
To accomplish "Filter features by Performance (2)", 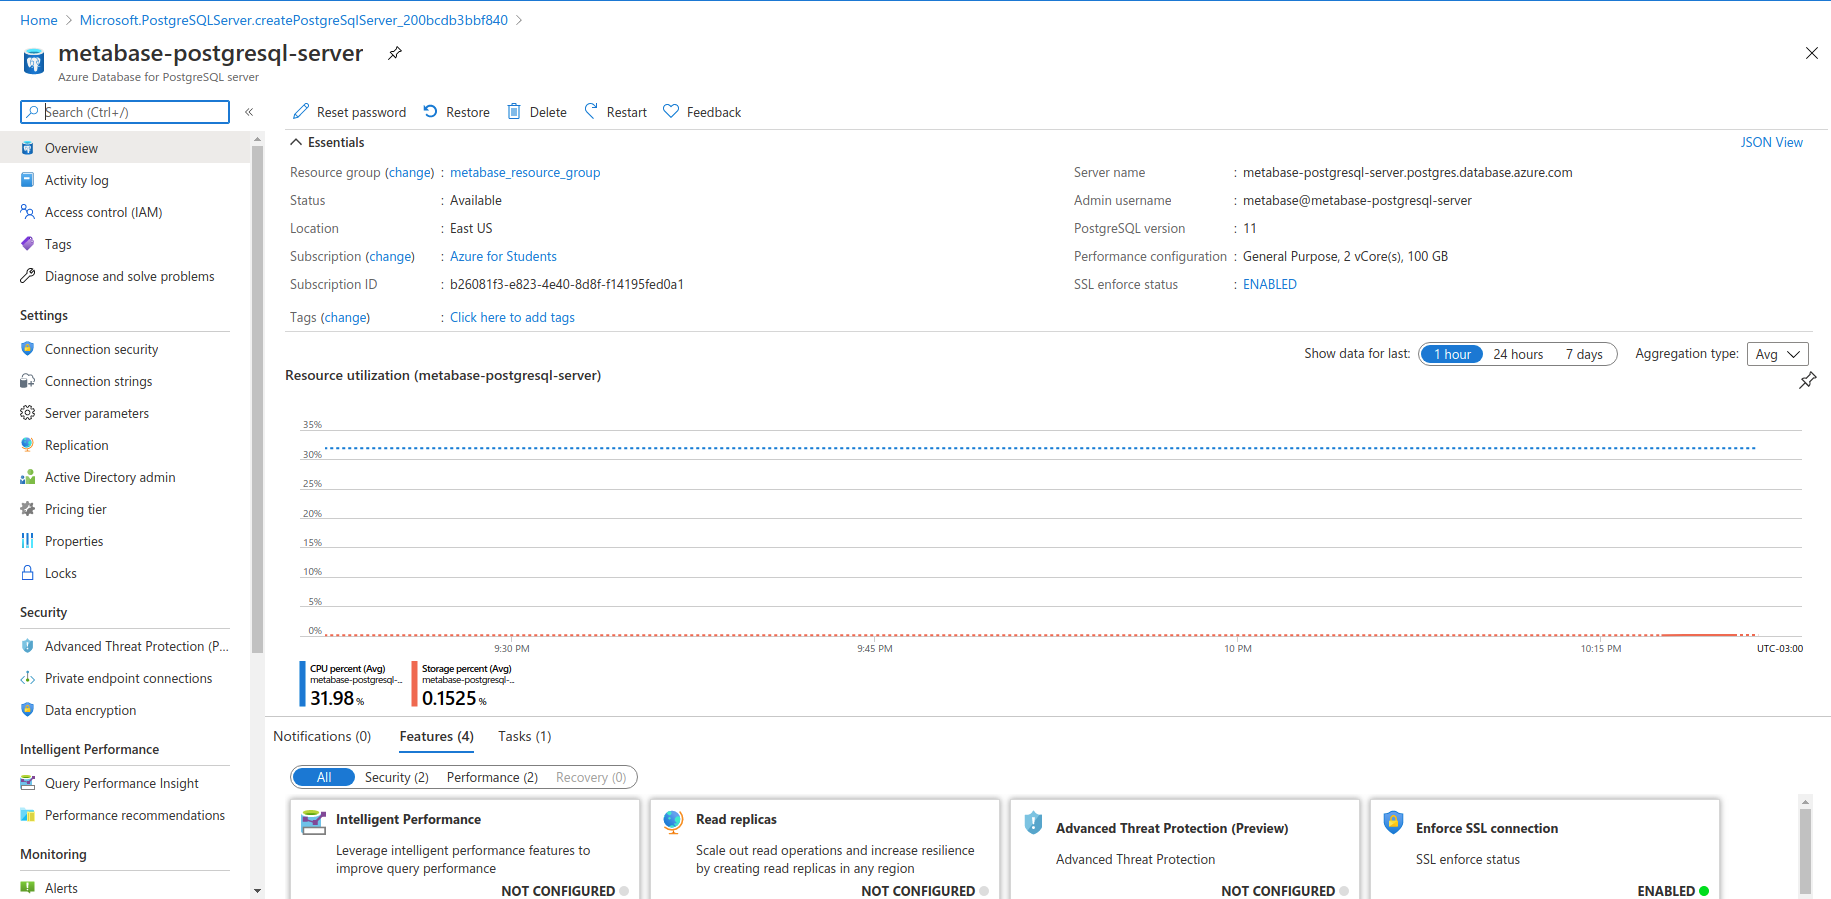I will 492,777.
